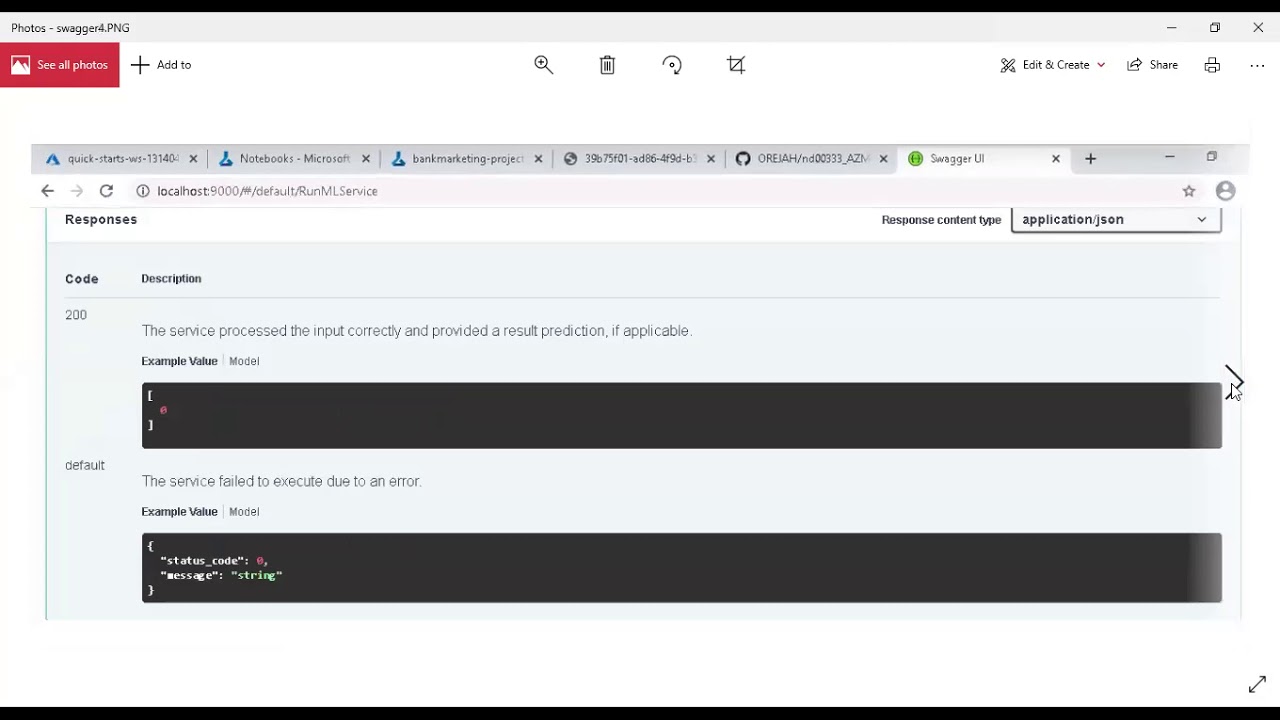Open the Photos three-dot more menu
Viewport: 1280px width, 720px height.
(1257, 65)
